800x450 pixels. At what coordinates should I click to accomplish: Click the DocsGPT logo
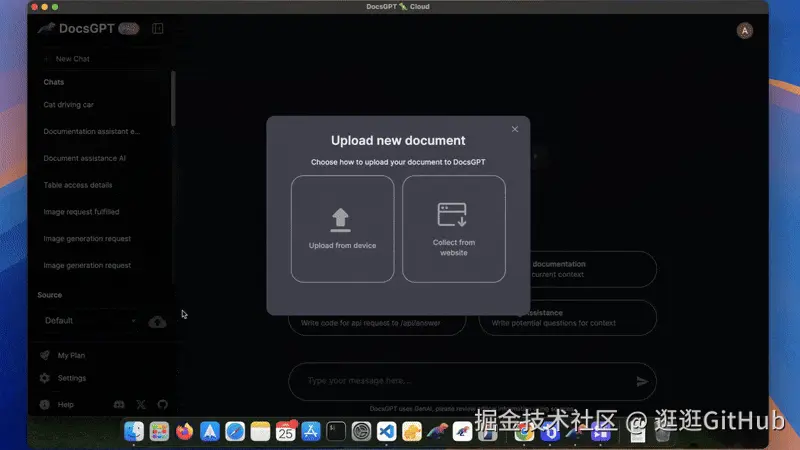77,29
